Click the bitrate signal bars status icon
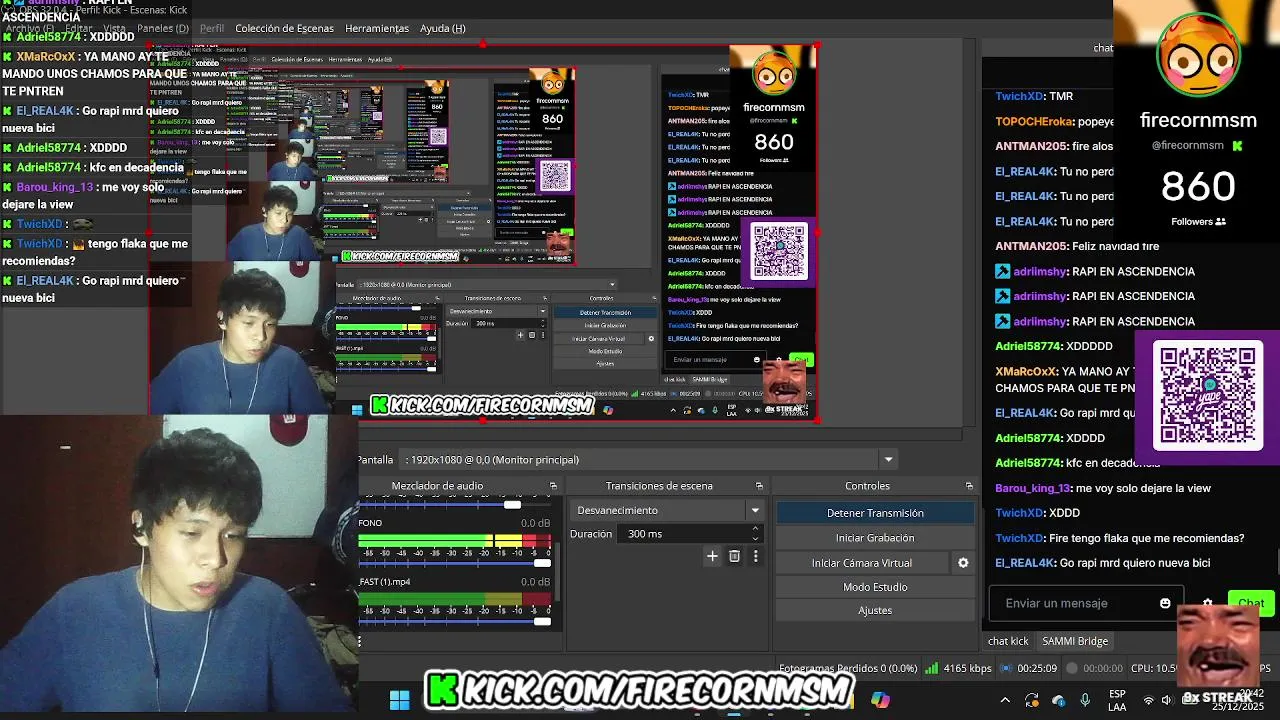This screenshot has width=1280, height=720. tap(931, 668)
